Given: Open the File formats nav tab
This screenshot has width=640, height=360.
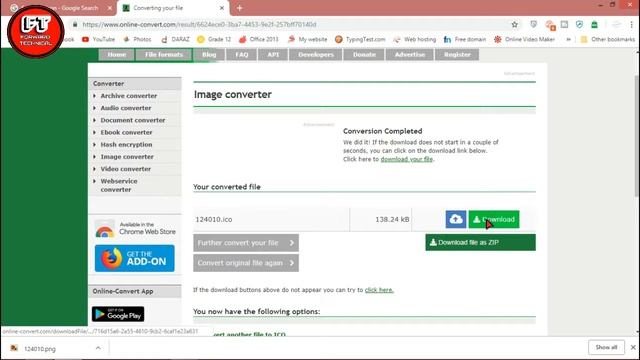Looking at the screenshot, I should click(x=164, y=54).
